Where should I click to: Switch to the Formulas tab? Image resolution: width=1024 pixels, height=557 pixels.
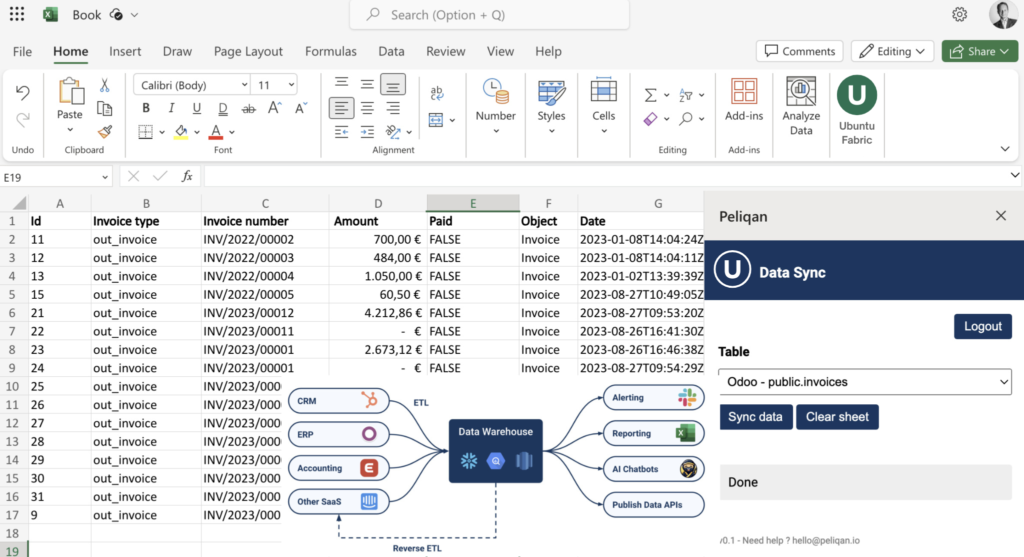point(330,51)
